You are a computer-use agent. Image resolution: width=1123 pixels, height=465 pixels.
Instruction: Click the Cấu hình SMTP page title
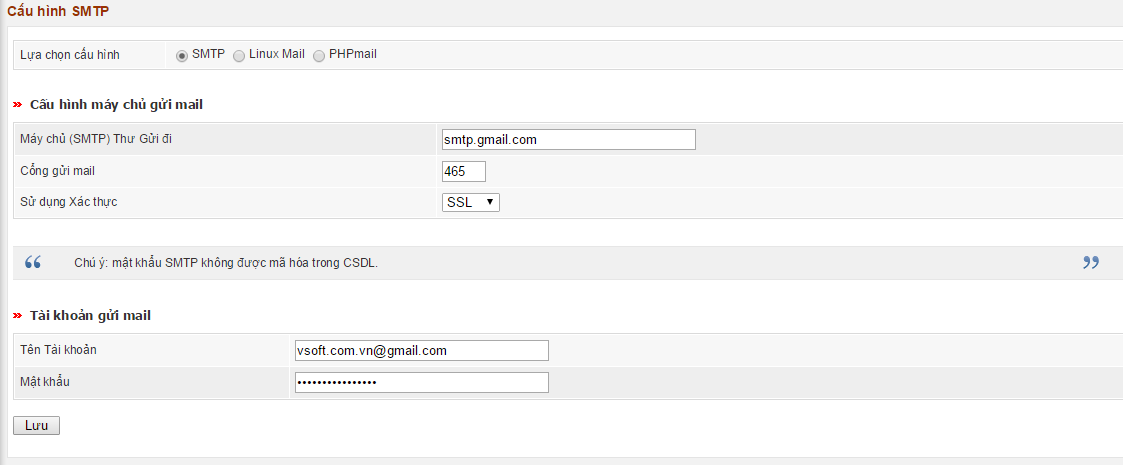point(59,11)
